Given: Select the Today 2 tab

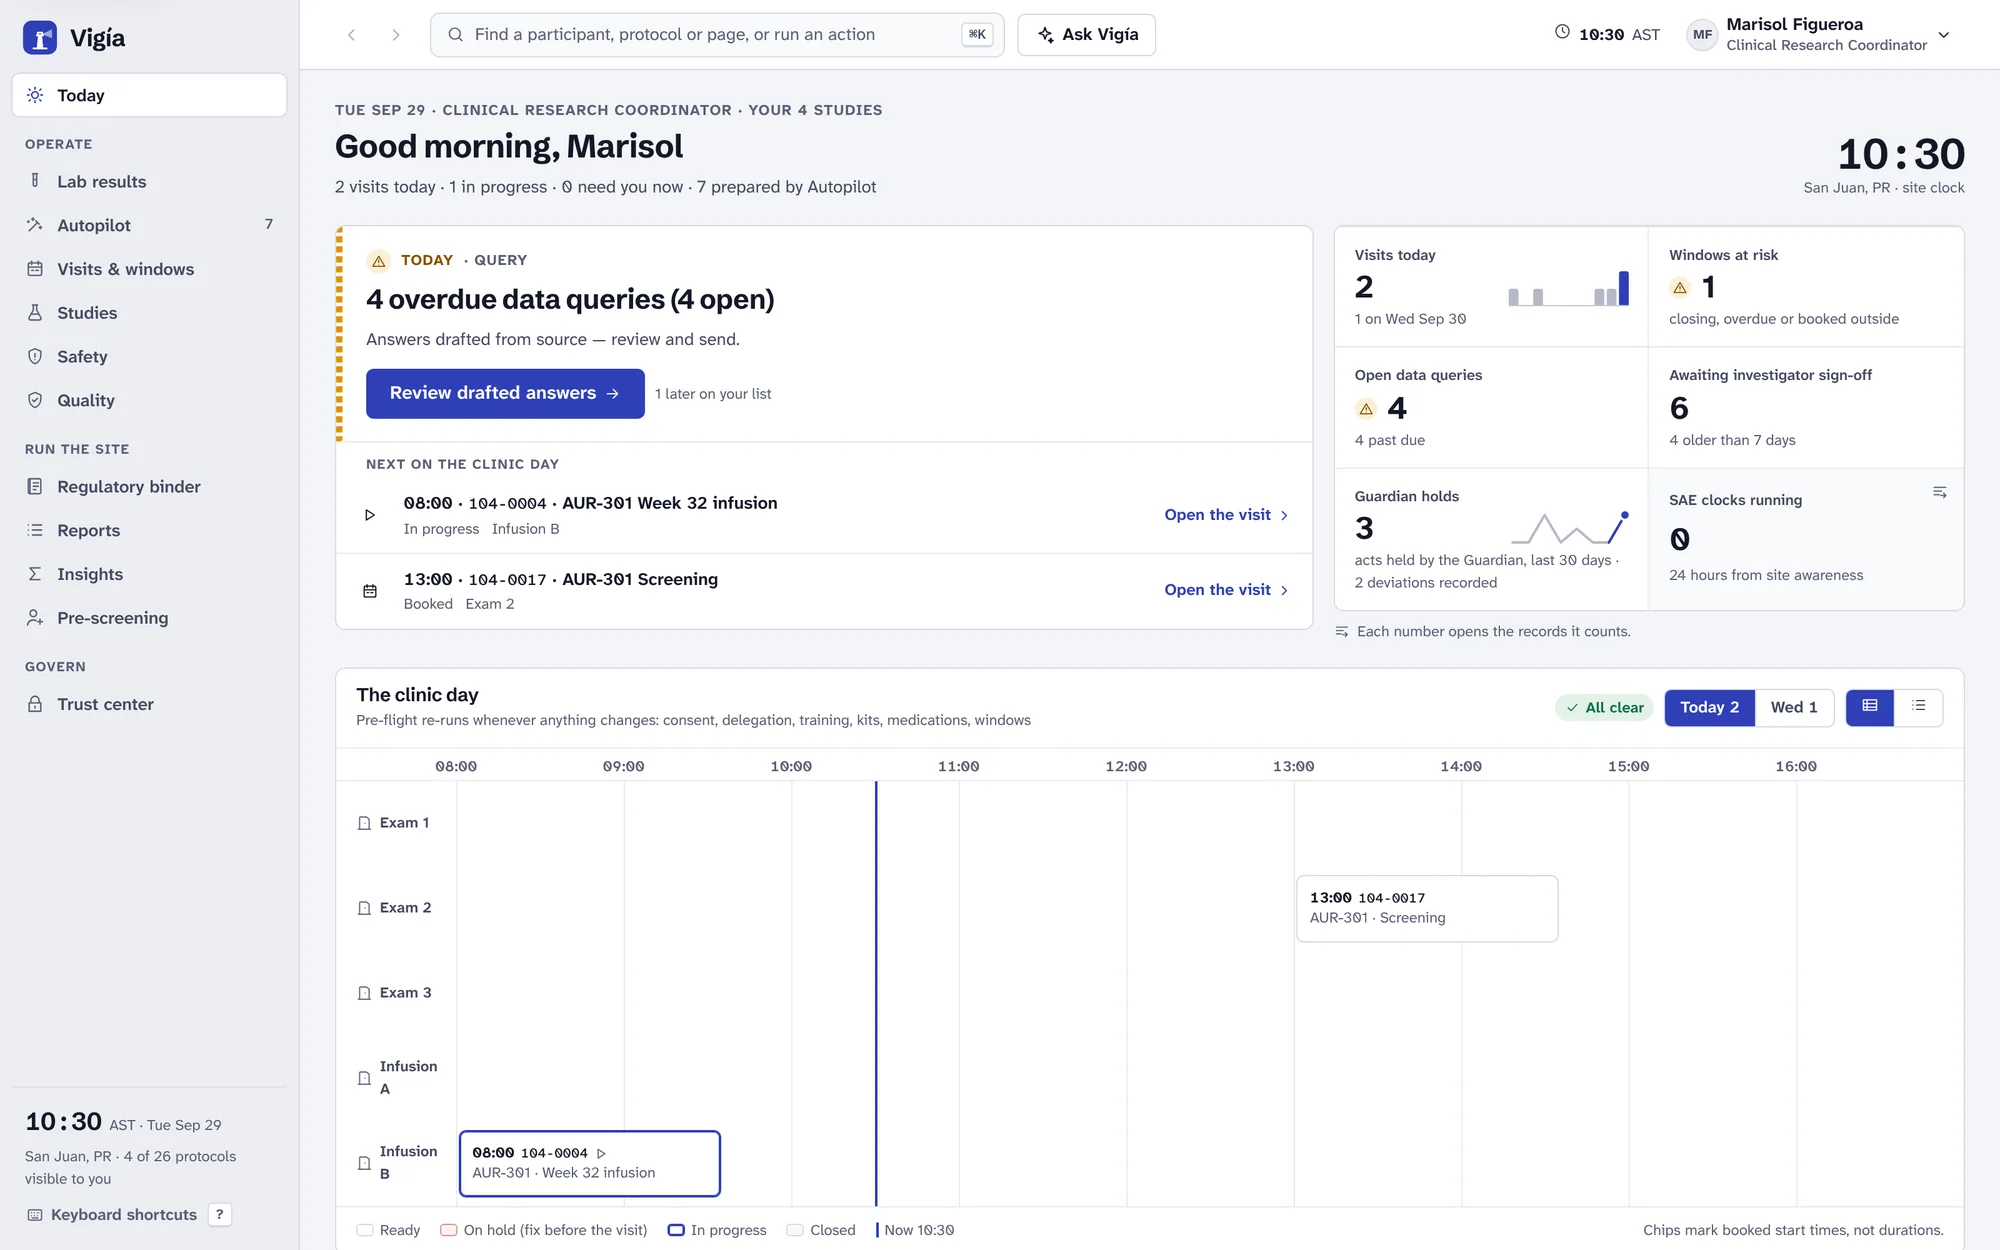Looking at the screenshot, I should click(1709, 707).
